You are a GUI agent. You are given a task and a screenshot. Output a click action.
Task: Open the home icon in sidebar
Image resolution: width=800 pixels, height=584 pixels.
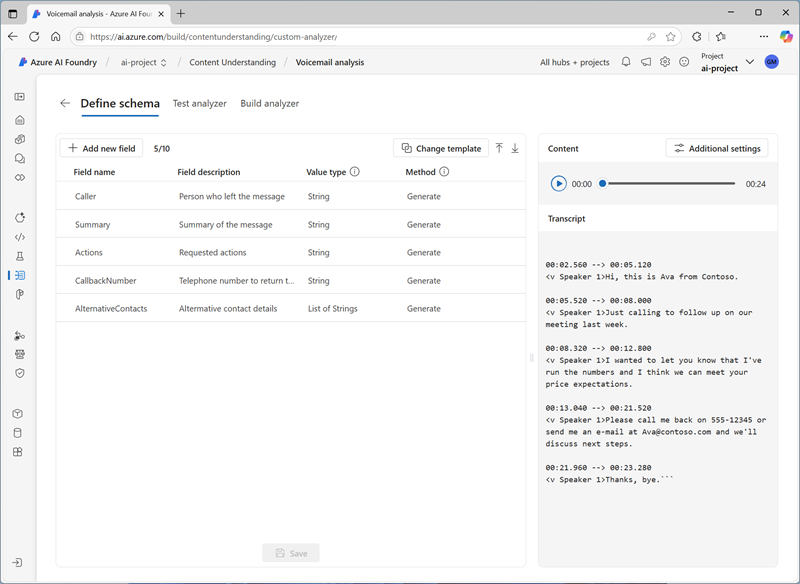(19, 120)
